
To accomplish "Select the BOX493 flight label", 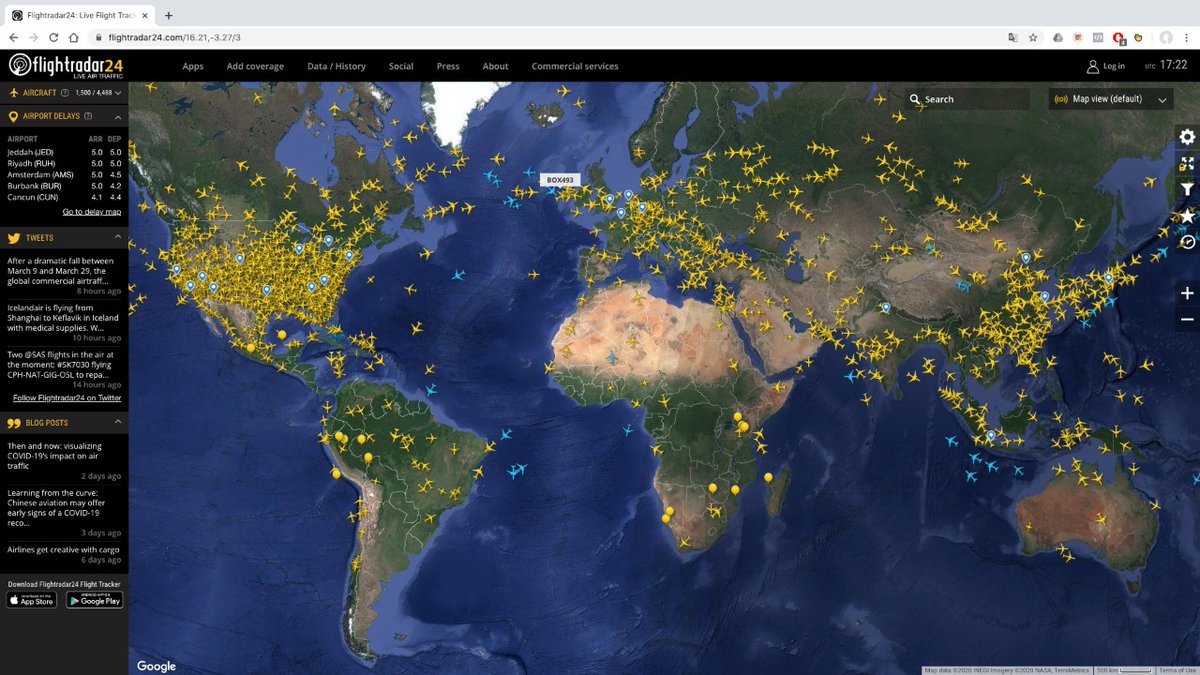I will coord(560,180).
